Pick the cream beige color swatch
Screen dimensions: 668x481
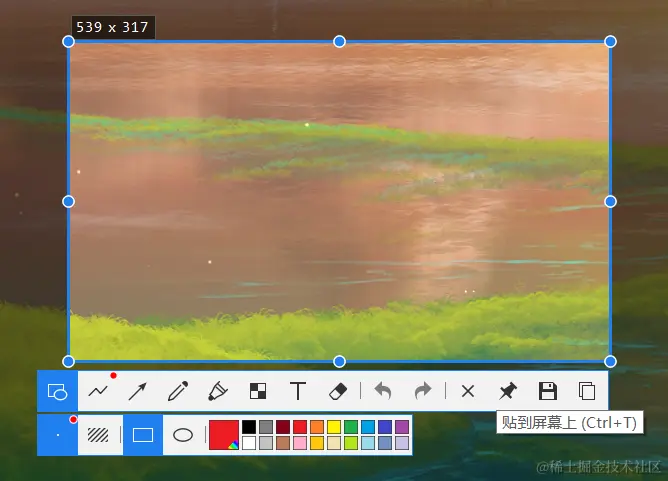point(334,443)
